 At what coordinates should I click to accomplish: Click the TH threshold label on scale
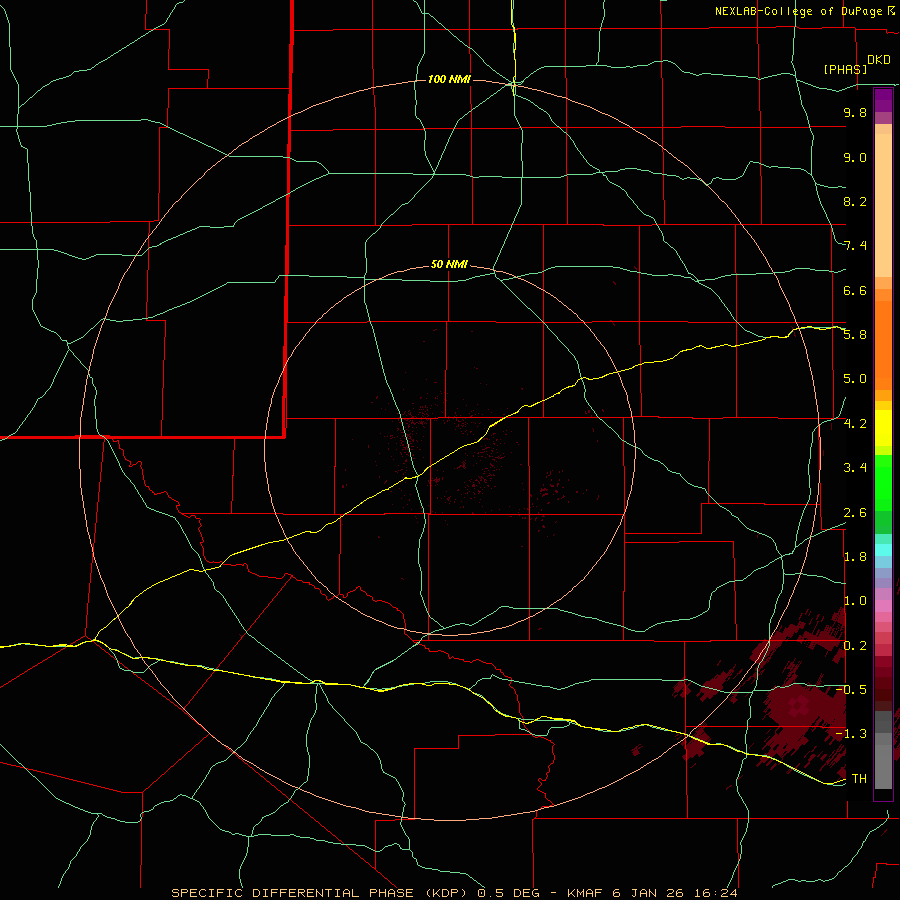pyautogui.click(x=859, y=779)
